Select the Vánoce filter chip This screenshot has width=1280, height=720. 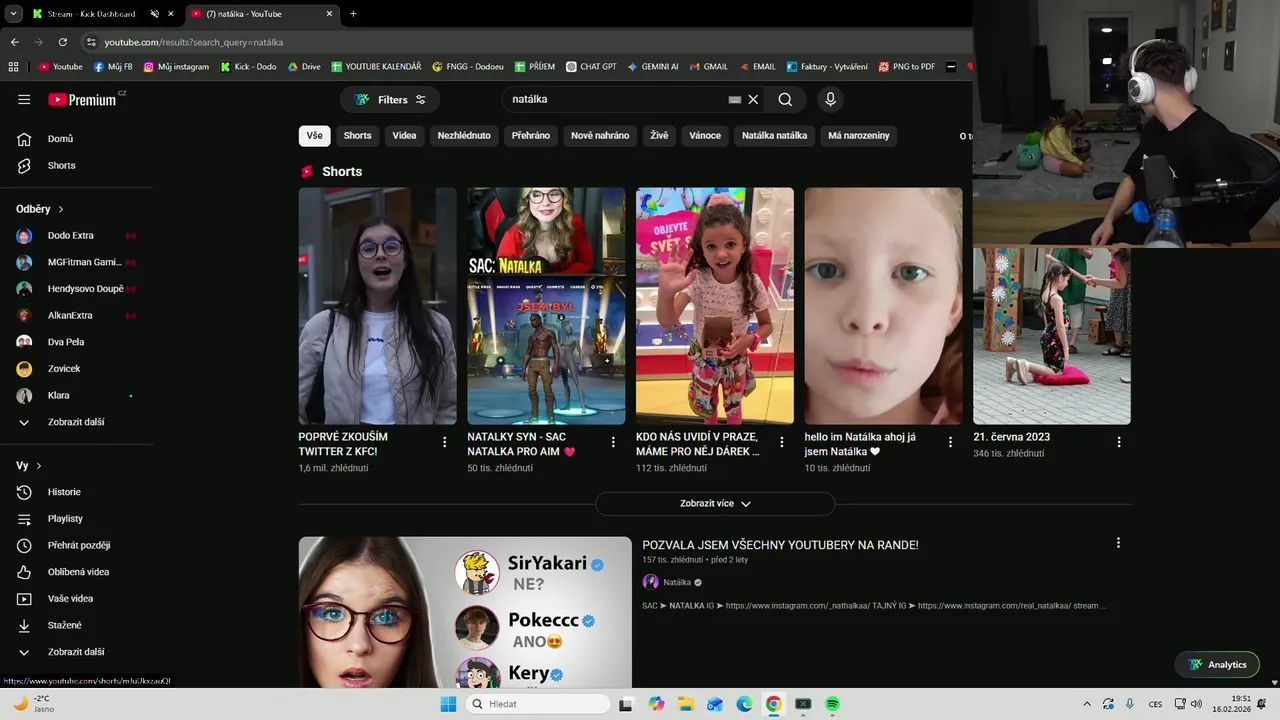[705, 135]
